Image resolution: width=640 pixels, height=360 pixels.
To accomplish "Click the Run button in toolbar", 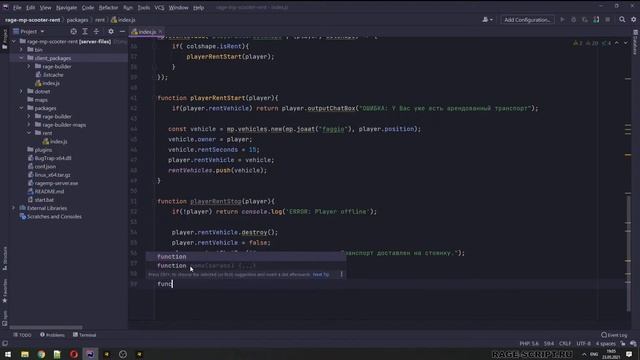I will [x=562, y=20].
